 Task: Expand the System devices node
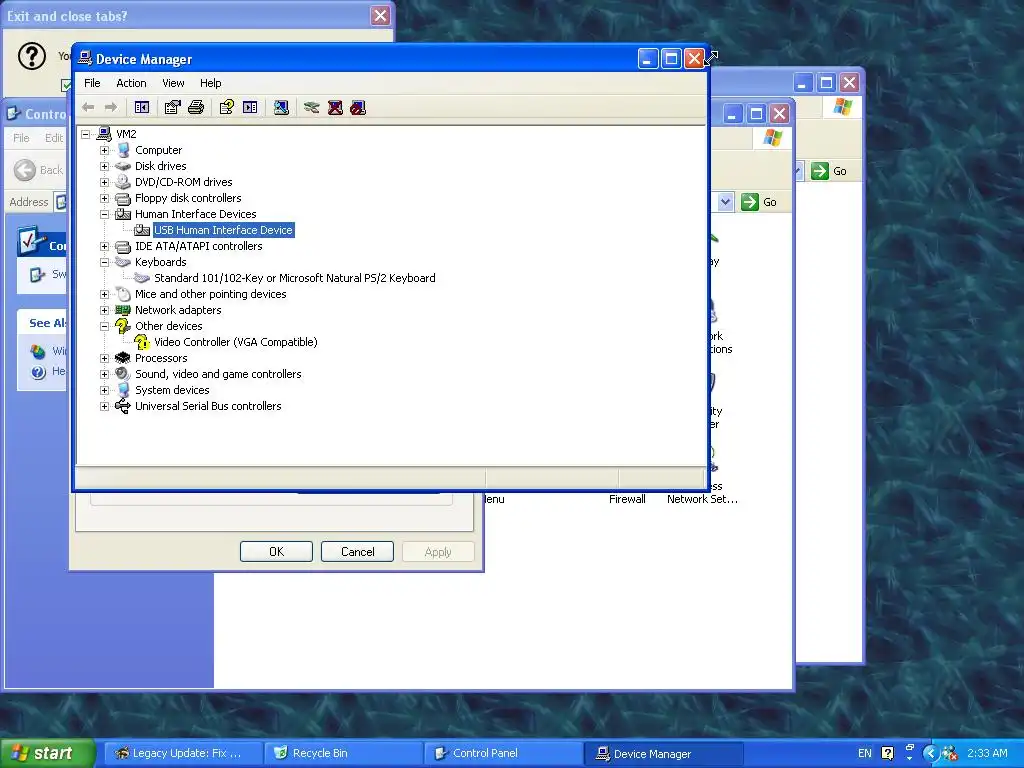104,390
